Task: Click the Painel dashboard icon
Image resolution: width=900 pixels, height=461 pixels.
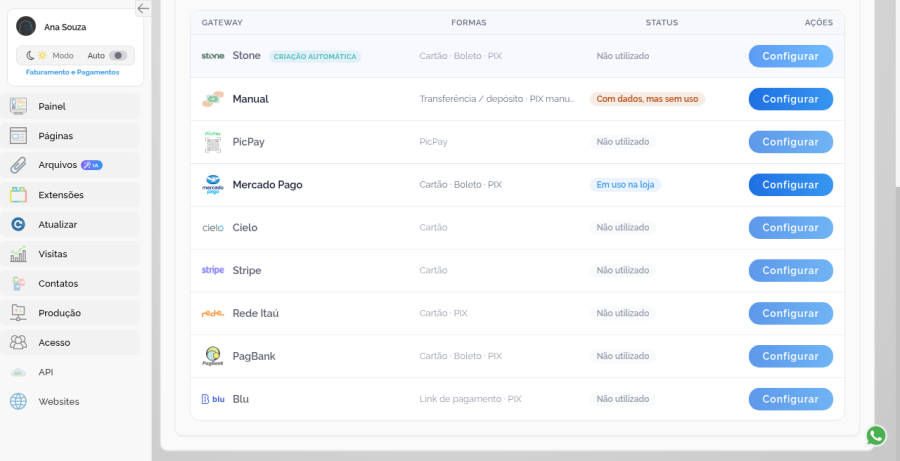Action: pos(18,106)
